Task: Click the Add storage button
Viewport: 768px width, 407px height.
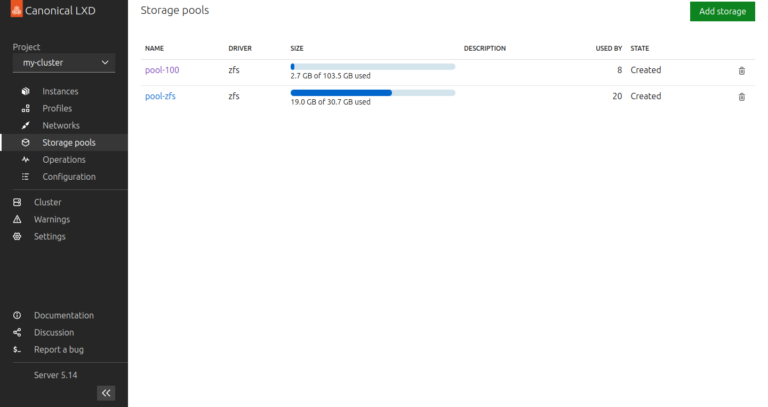Action: click(x=722, y=11)
